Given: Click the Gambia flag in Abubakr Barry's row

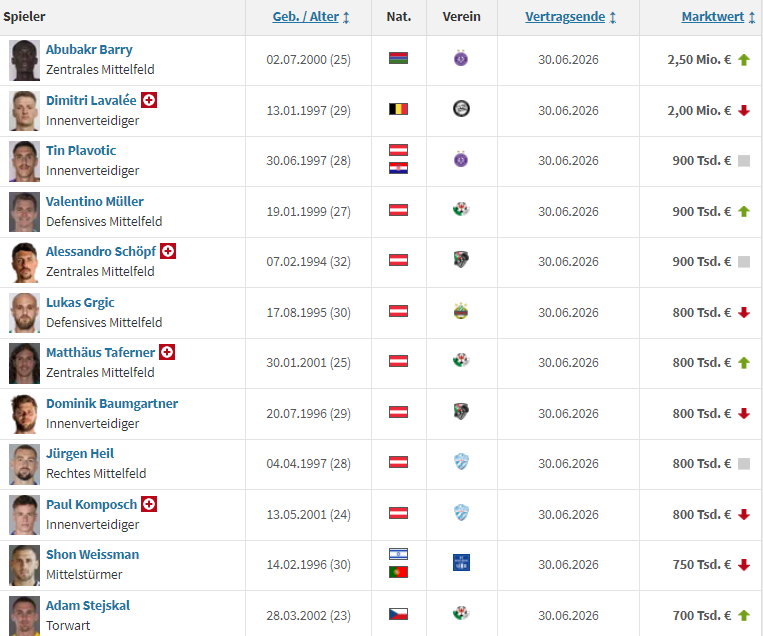Looking at the screenshot, I should 398,59.
